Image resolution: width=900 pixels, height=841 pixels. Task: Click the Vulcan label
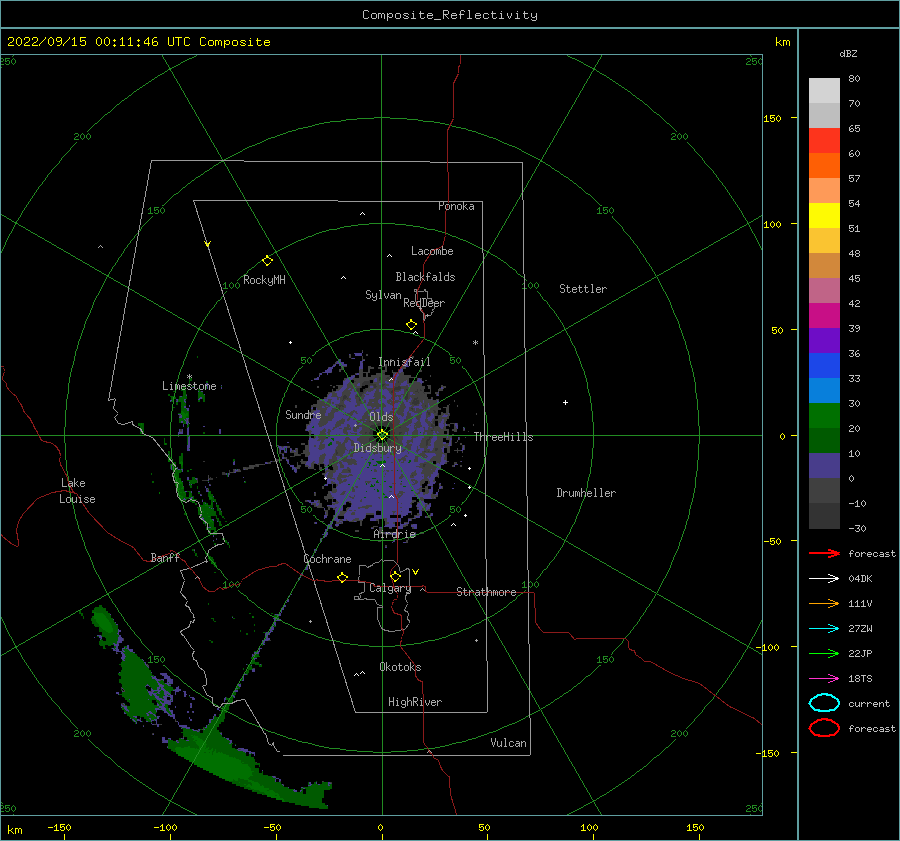tap(509, 743)
